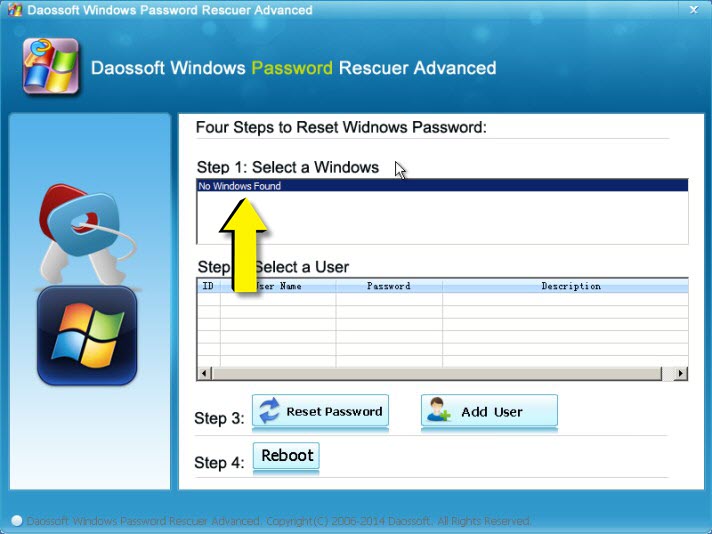The image size is (712, 534).
Task: Click the 'Step 4:' label
Action: point(219,462)
